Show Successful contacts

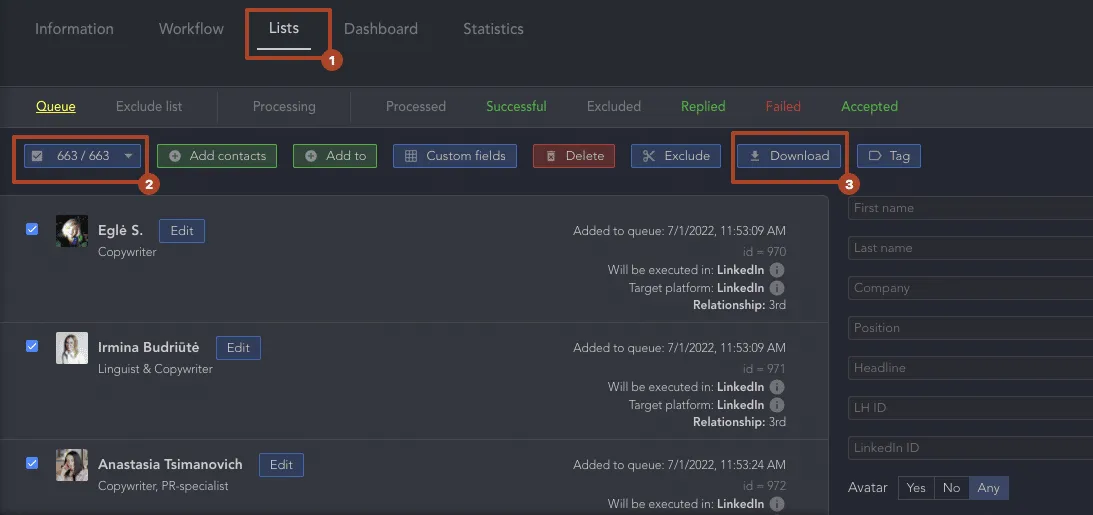(x=516, y=107)
